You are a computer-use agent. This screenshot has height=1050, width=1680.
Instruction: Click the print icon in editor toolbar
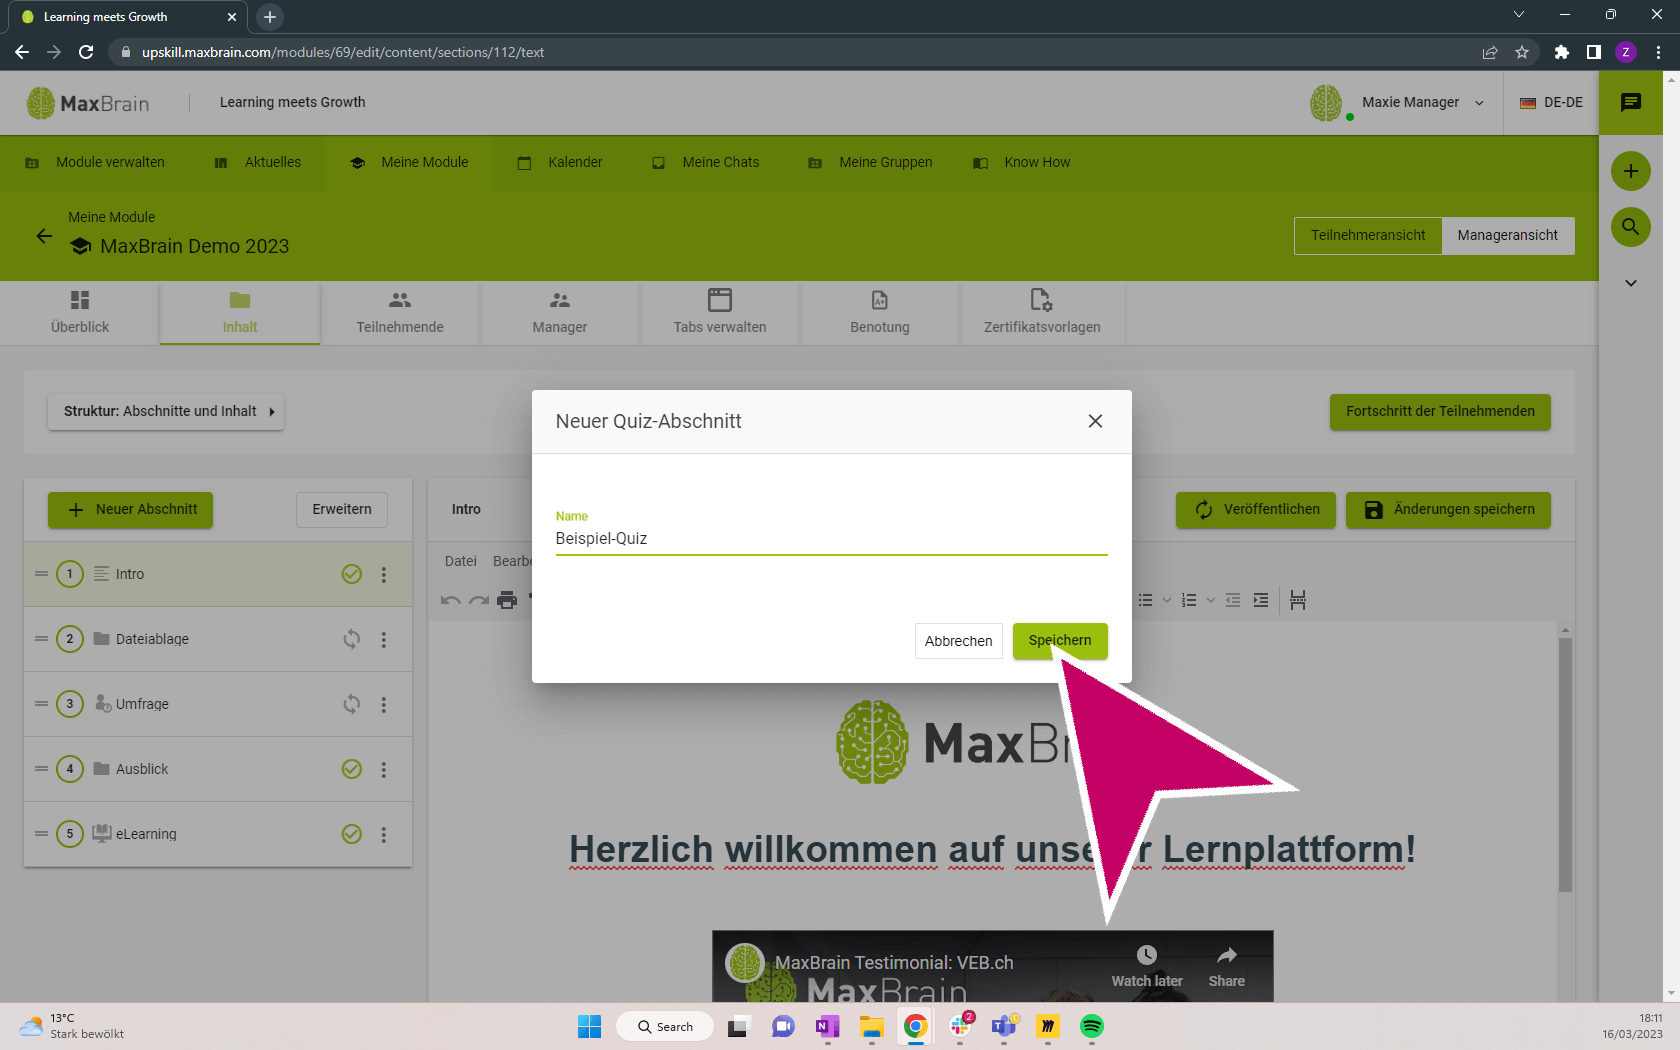507,600
